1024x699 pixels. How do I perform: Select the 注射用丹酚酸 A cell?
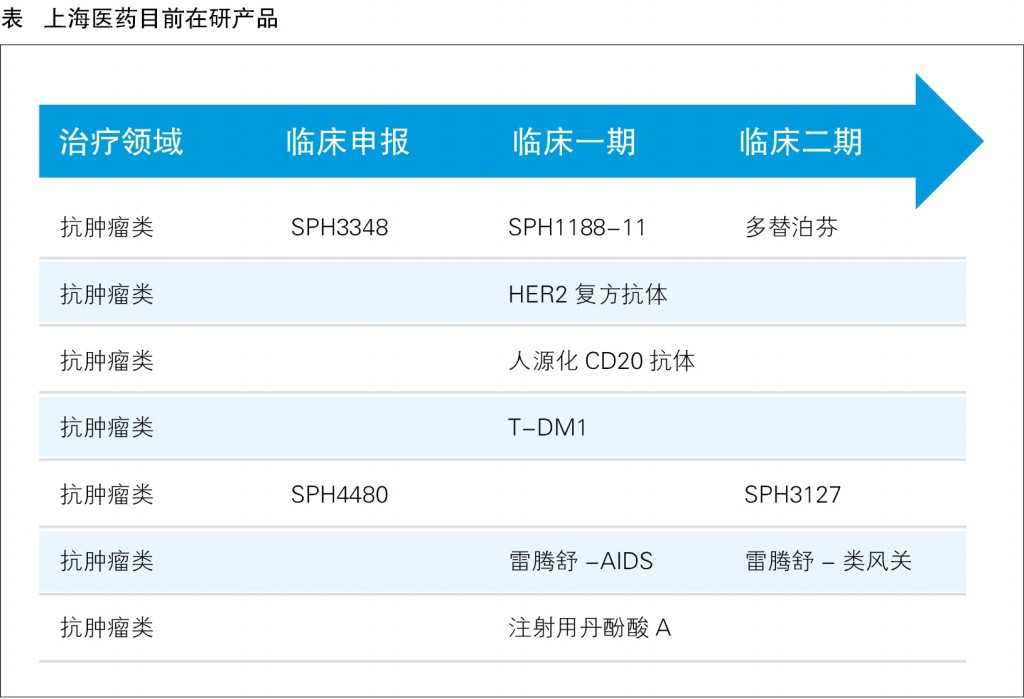coord(590,628)
